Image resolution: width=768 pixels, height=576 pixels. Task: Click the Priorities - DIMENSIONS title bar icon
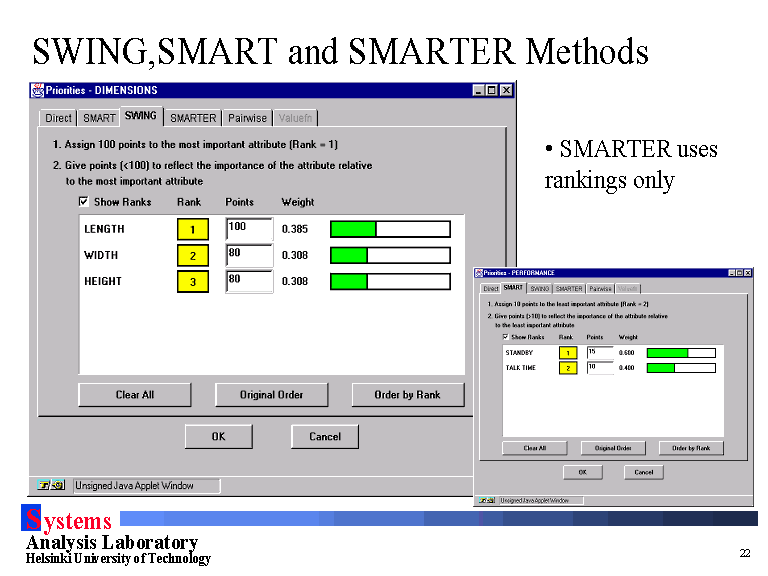pos(38,90)
